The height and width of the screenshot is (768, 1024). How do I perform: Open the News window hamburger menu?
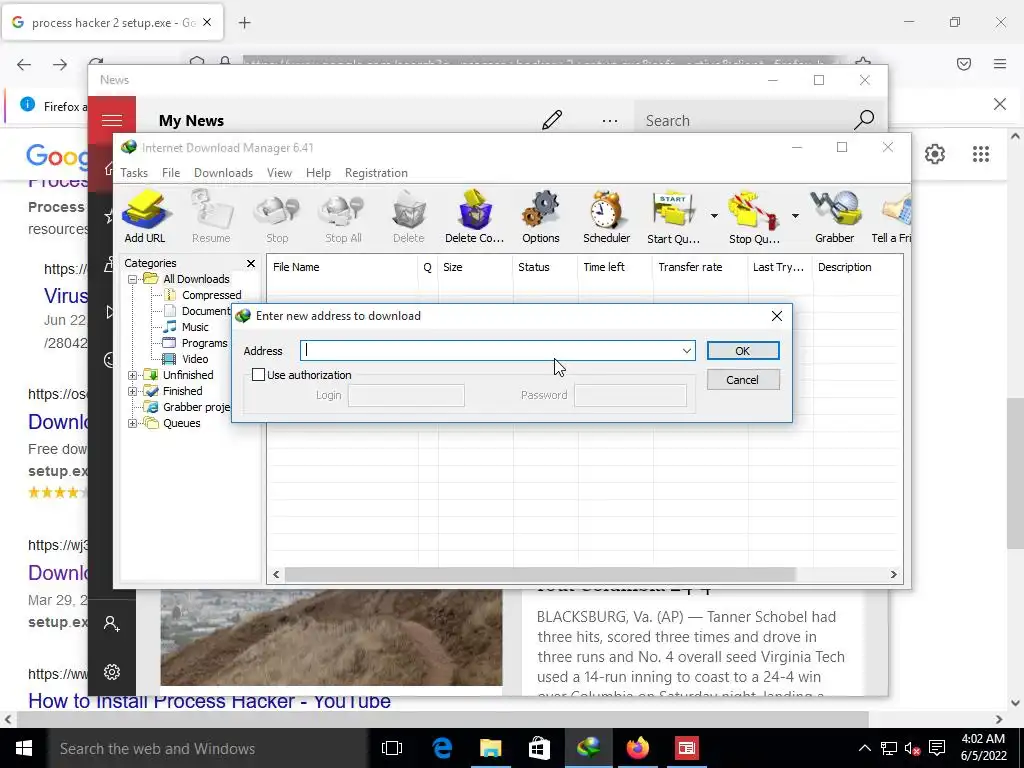pyautogui.click(x=112, y=120)
